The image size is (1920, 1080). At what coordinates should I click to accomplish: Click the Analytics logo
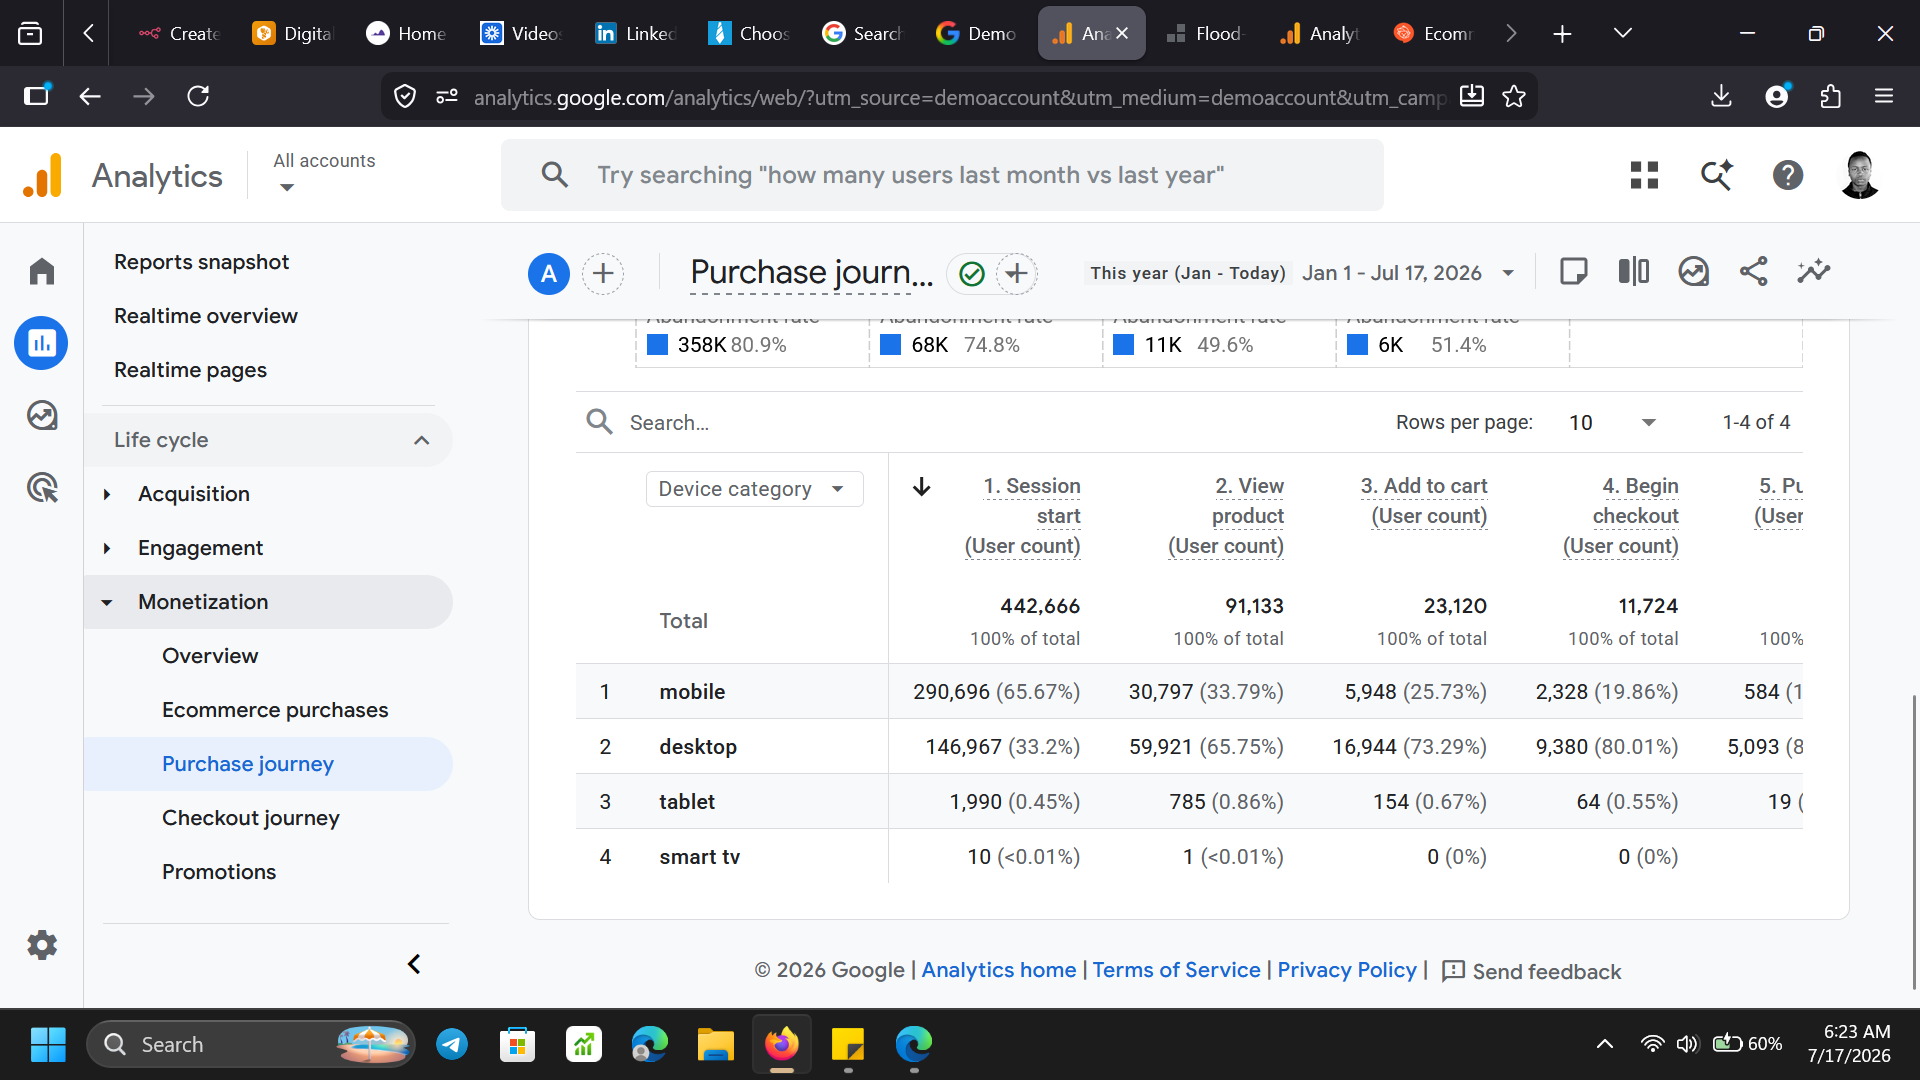click(x=42, y=175)
